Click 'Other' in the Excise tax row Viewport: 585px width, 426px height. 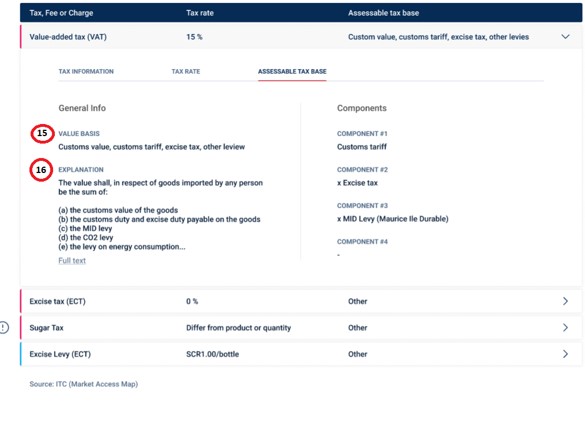pos(357,301)
